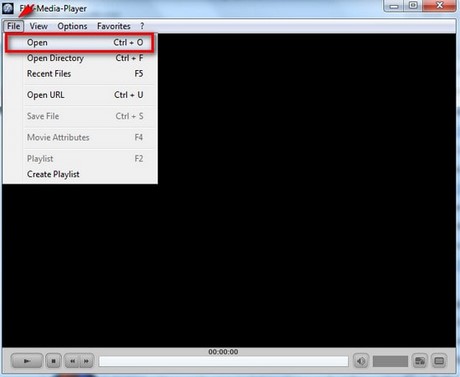Open the View menu
This screenshot has height=377, width=460.
click(39, 26)
